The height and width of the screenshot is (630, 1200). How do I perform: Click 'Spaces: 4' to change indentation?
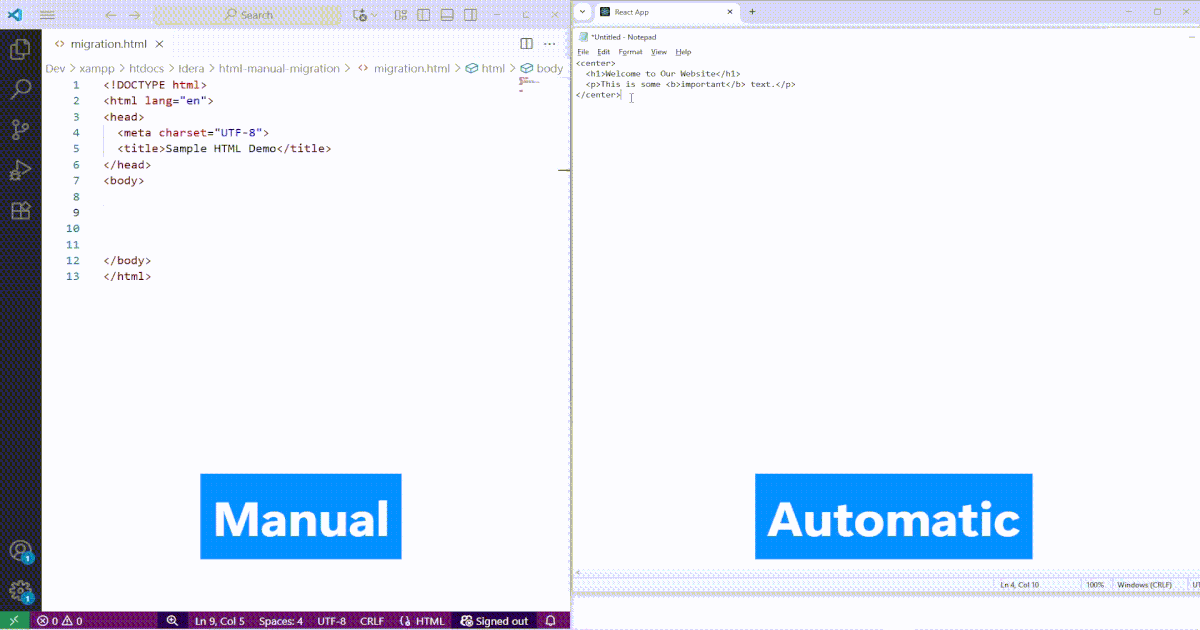(281, 620)
